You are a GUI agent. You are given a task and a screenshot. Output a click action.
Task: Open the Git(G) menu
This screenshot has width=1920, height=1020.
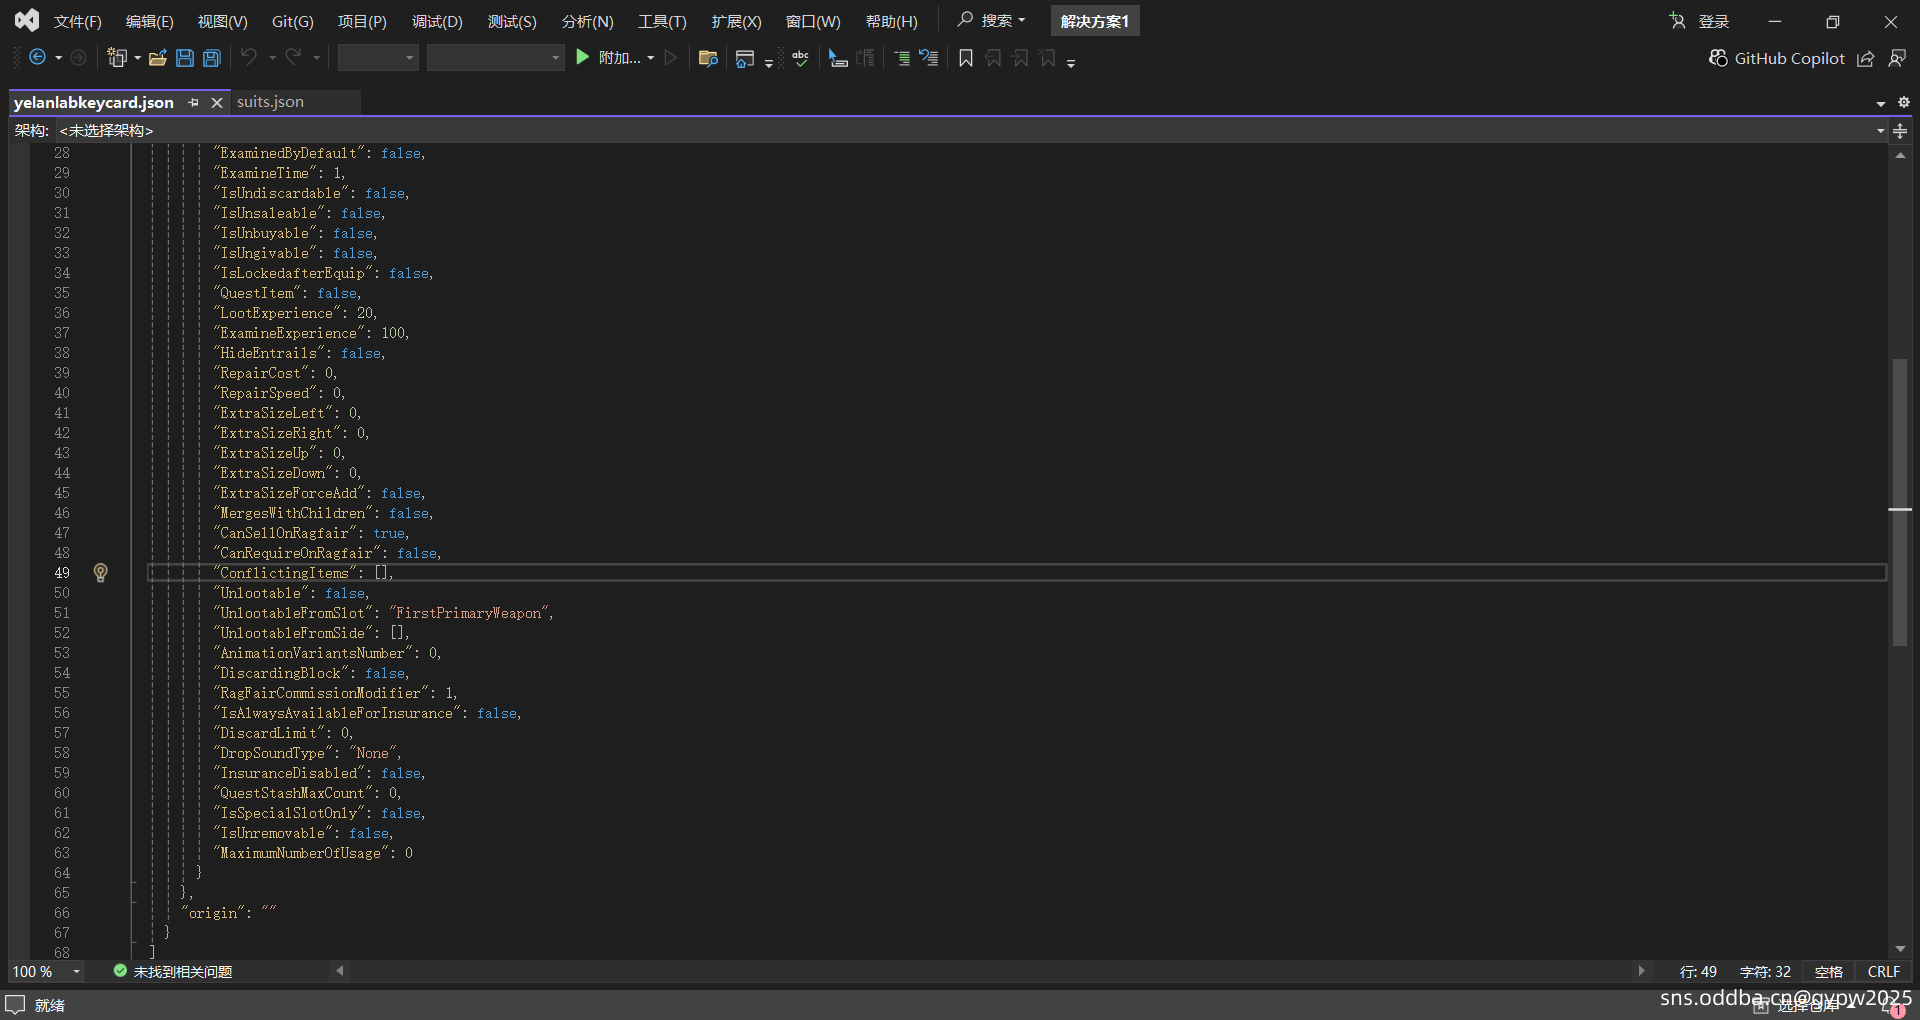click(x=292, y=21)
